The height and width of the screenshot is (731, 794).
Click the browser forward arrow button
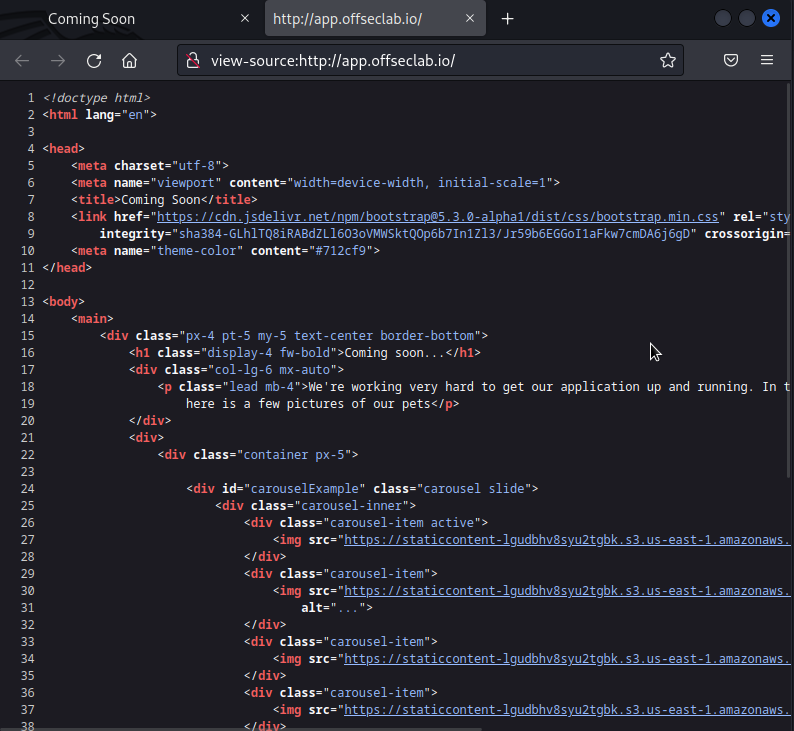(58, 60)
